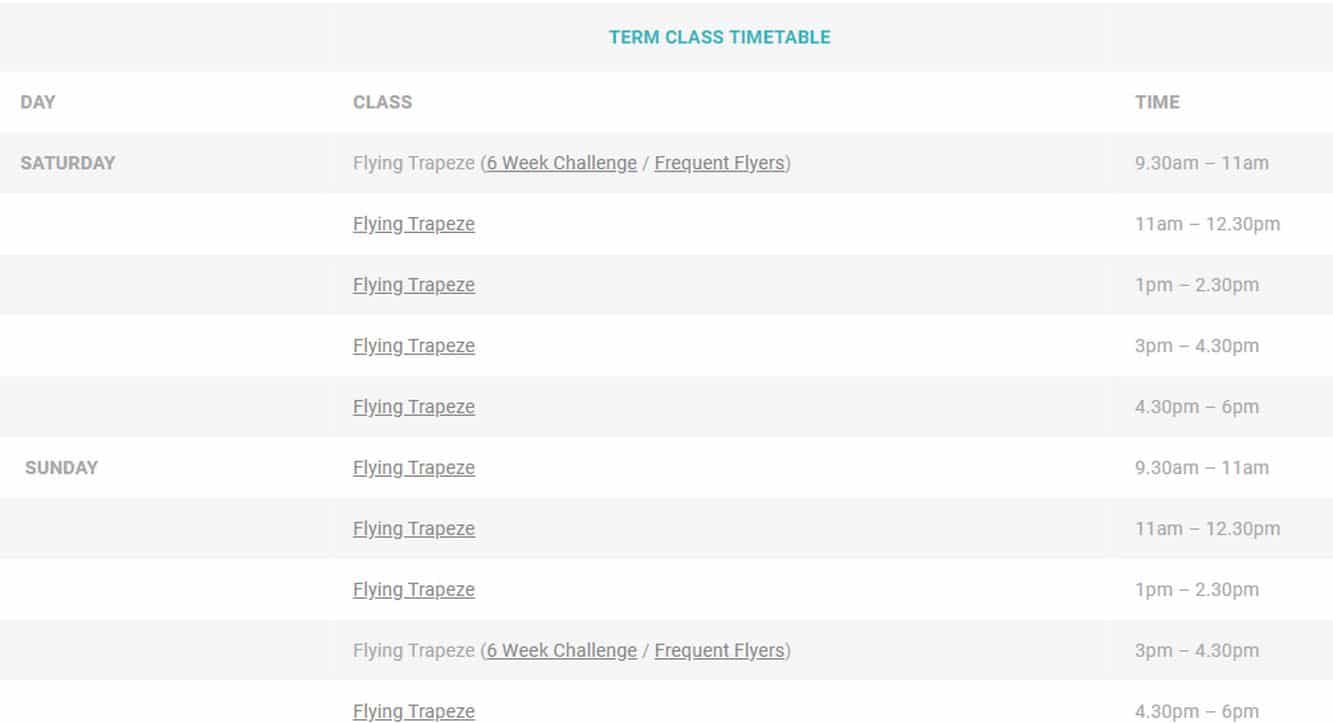Image resolution: width=1333 pixels, height=723 pixels.
Task: Select Saturday 1pm Flying Trapeze link
Action: coord(413,285)
